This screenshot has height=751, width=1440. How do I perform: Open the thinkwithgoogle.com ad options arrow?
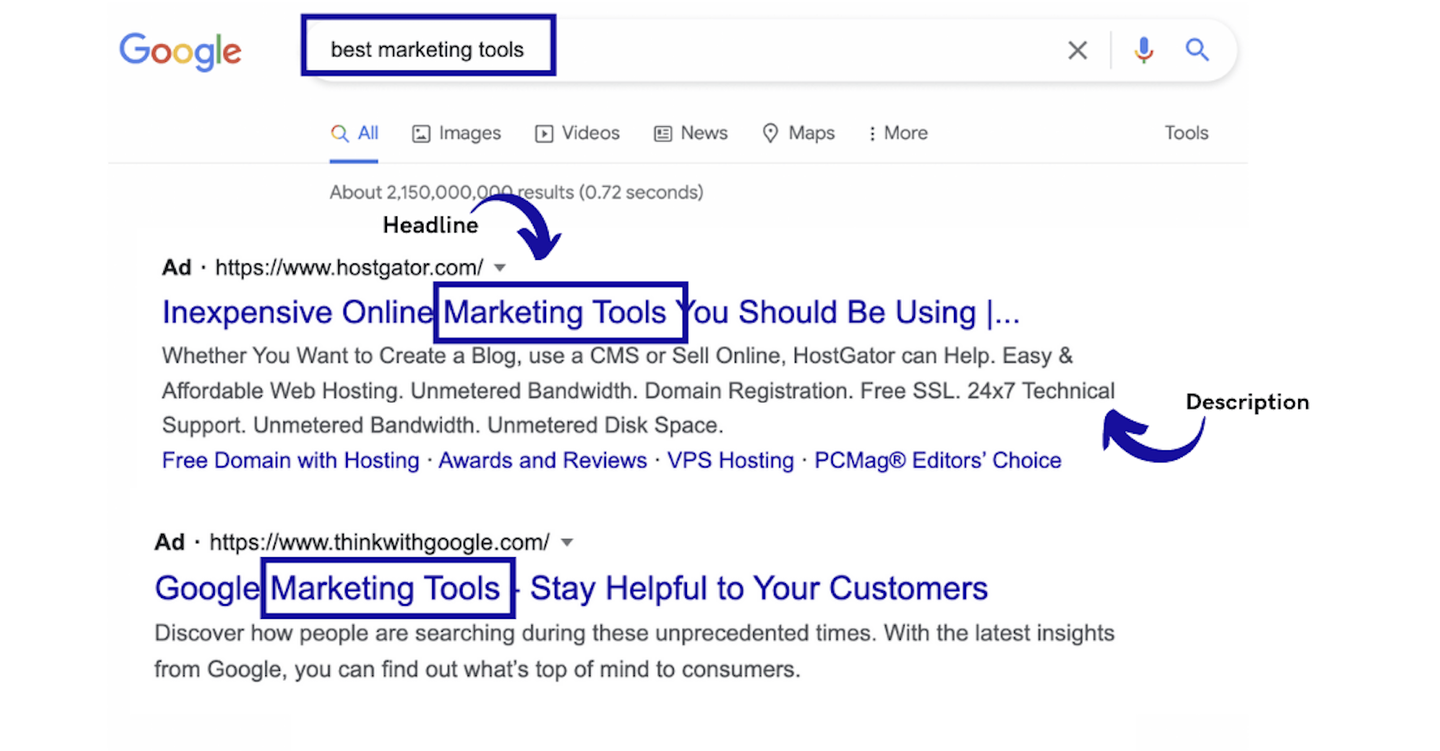point(567,541)
